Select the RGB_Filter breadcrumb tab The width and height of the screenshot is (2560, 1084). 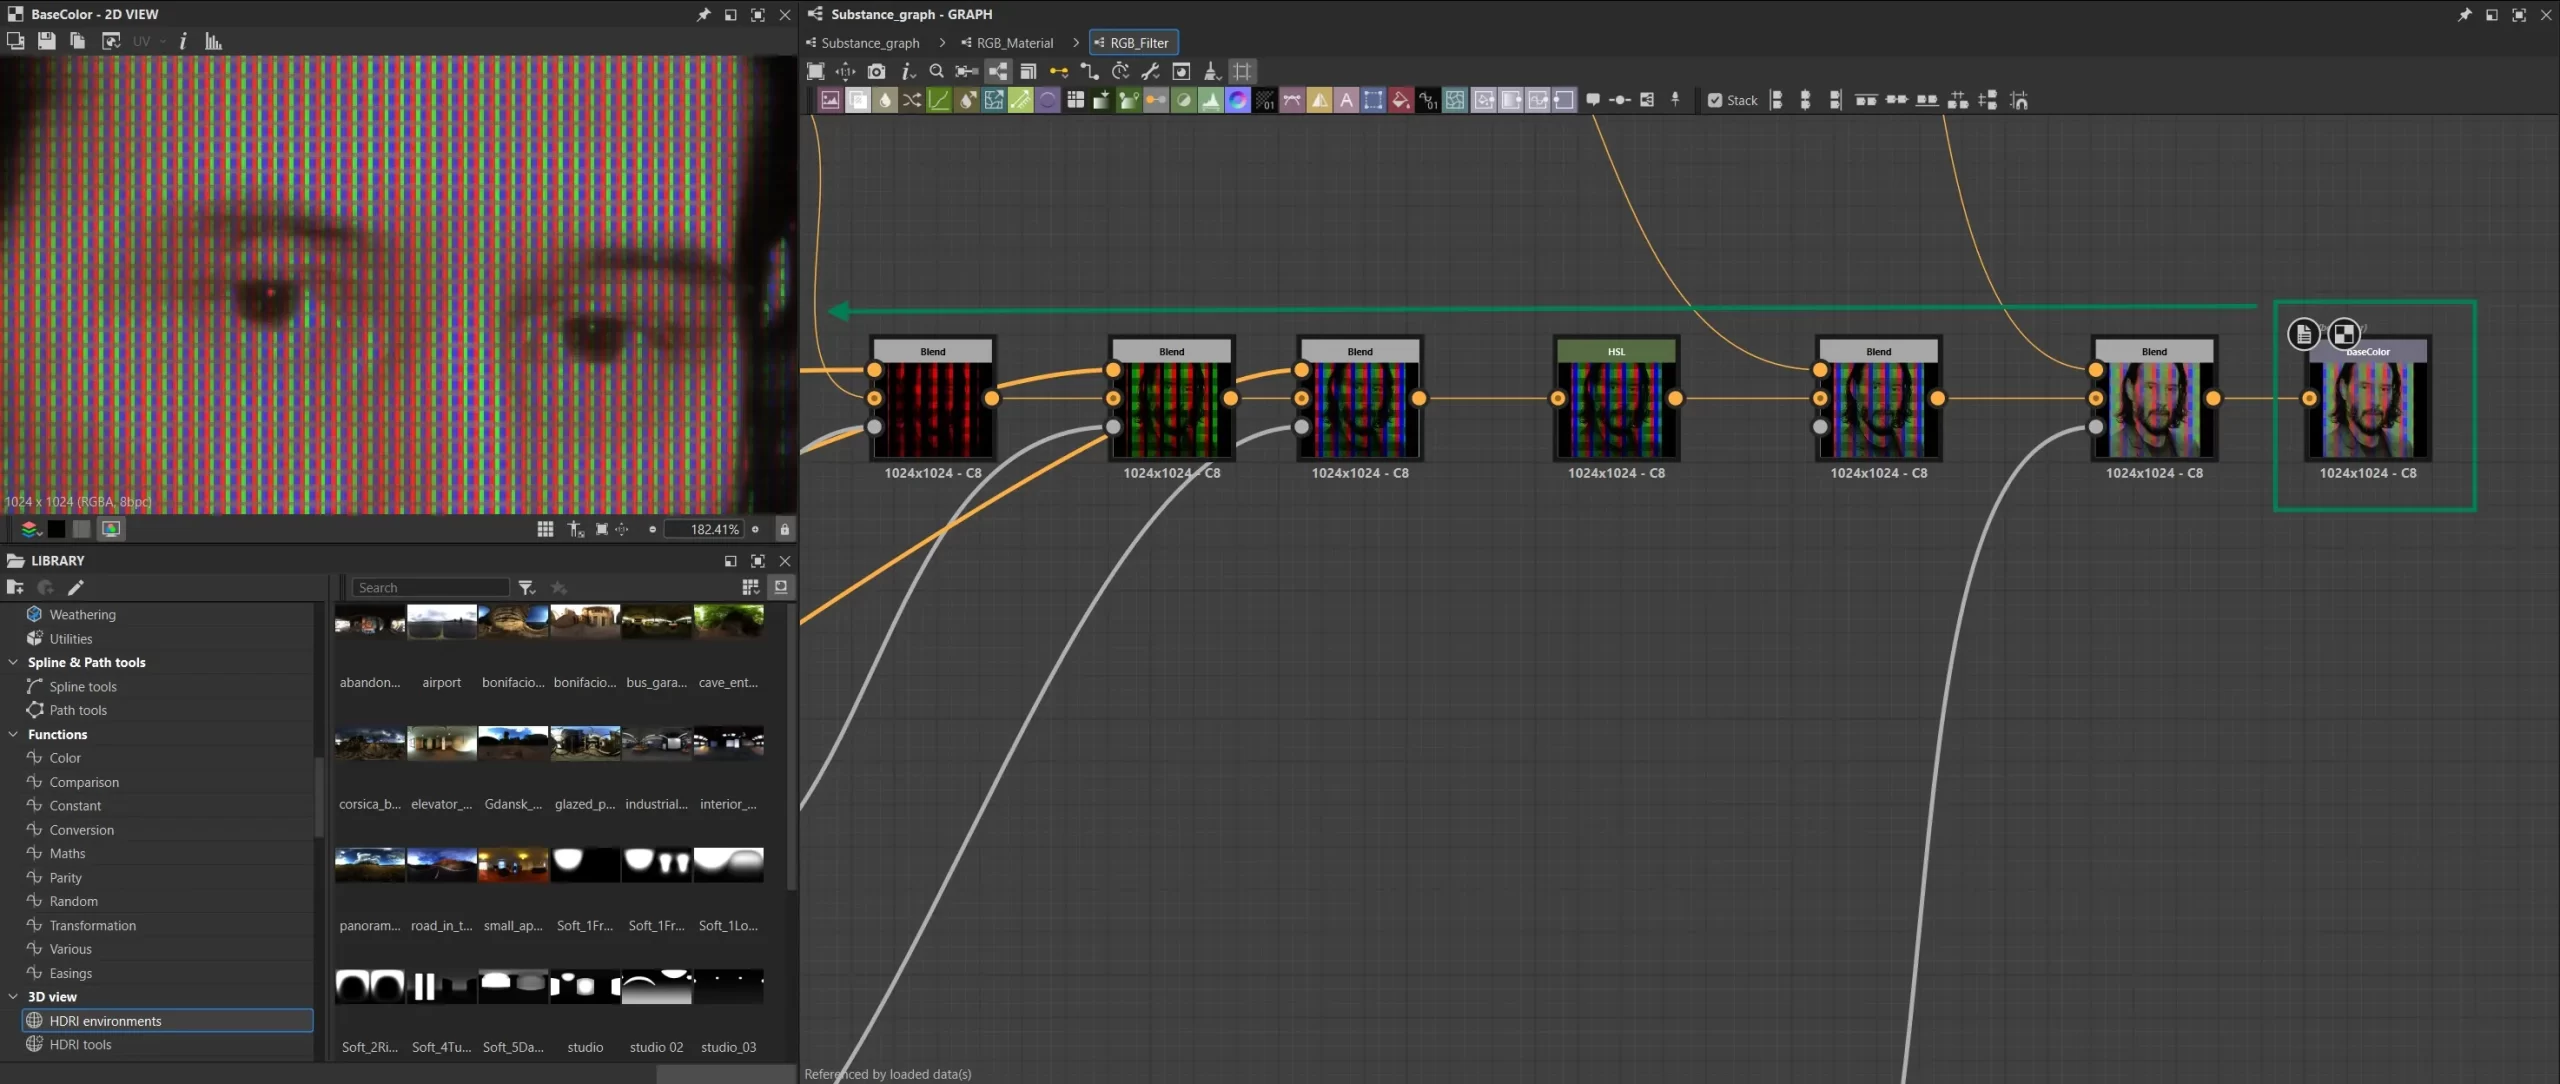tap(1133, 43)
